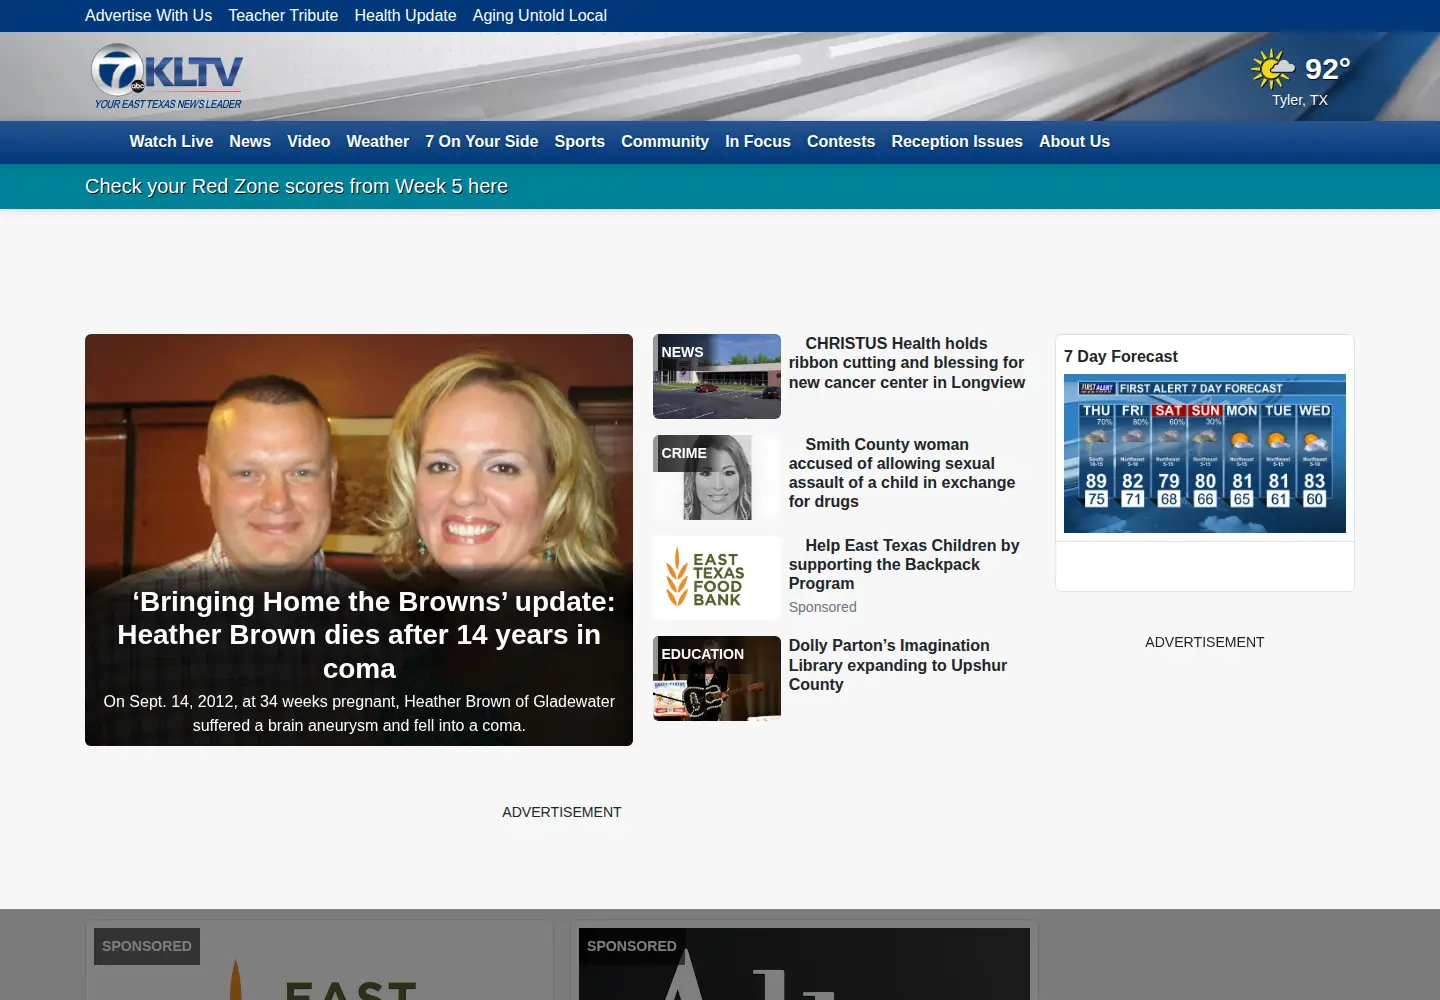Open the Contests menu item
1440x1000 pixels.
click(841, 142)
